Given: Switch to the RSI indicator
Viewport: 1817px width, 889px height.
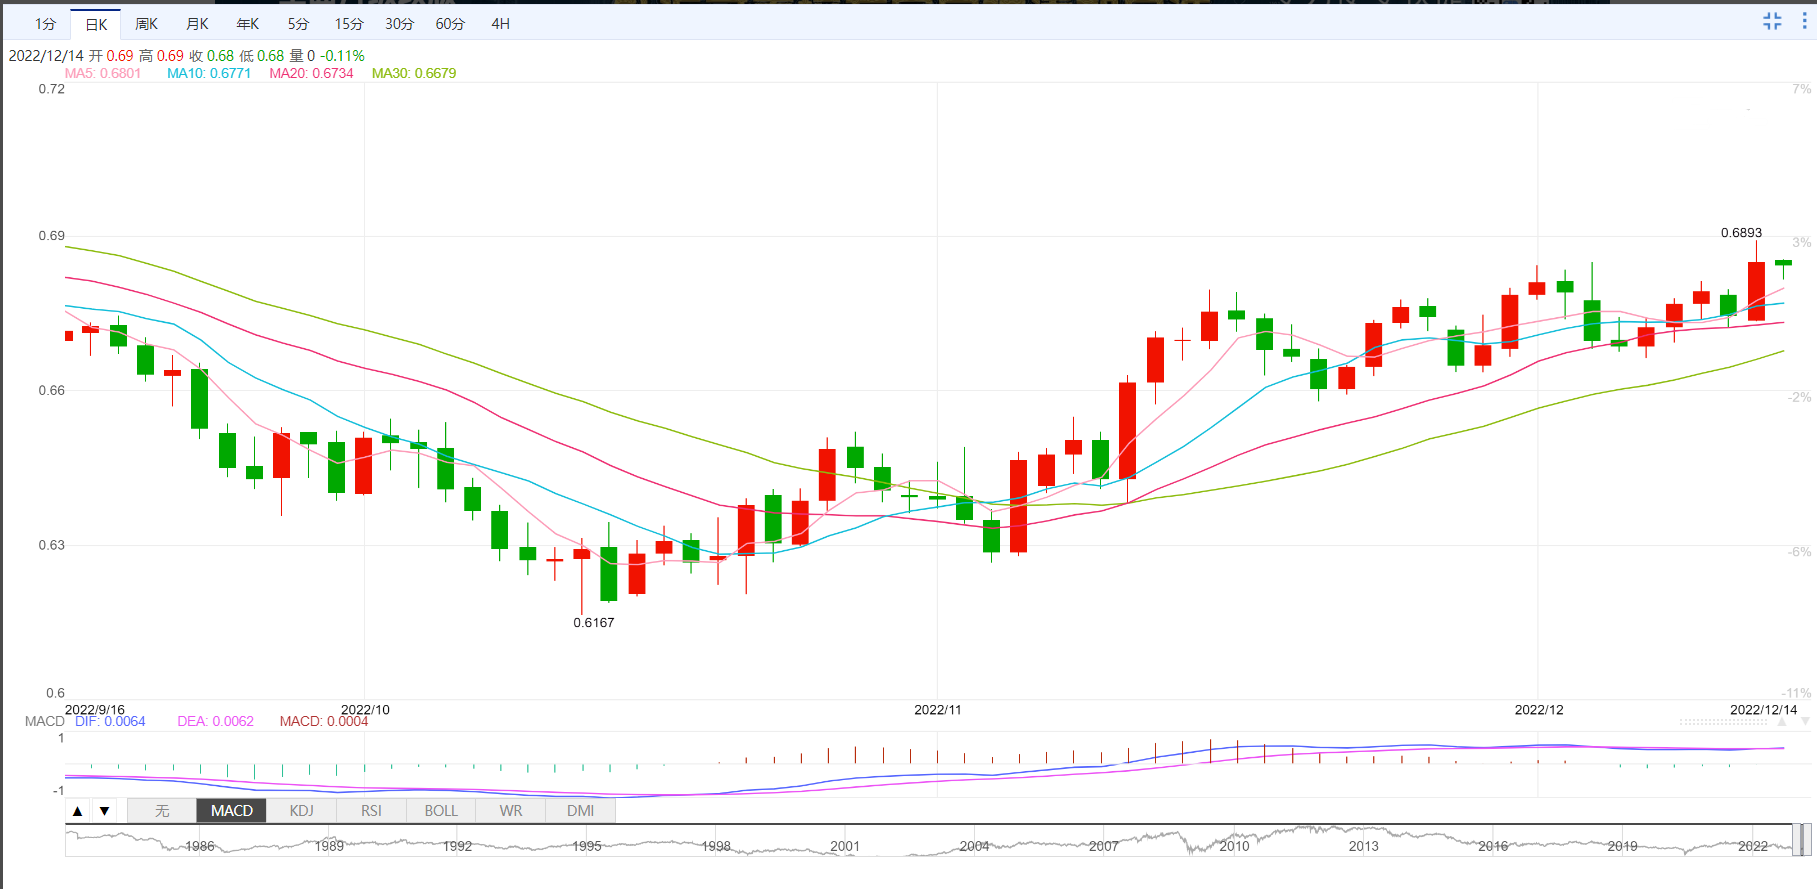Looking at the screenshot, I should click(x=372, y=811).
